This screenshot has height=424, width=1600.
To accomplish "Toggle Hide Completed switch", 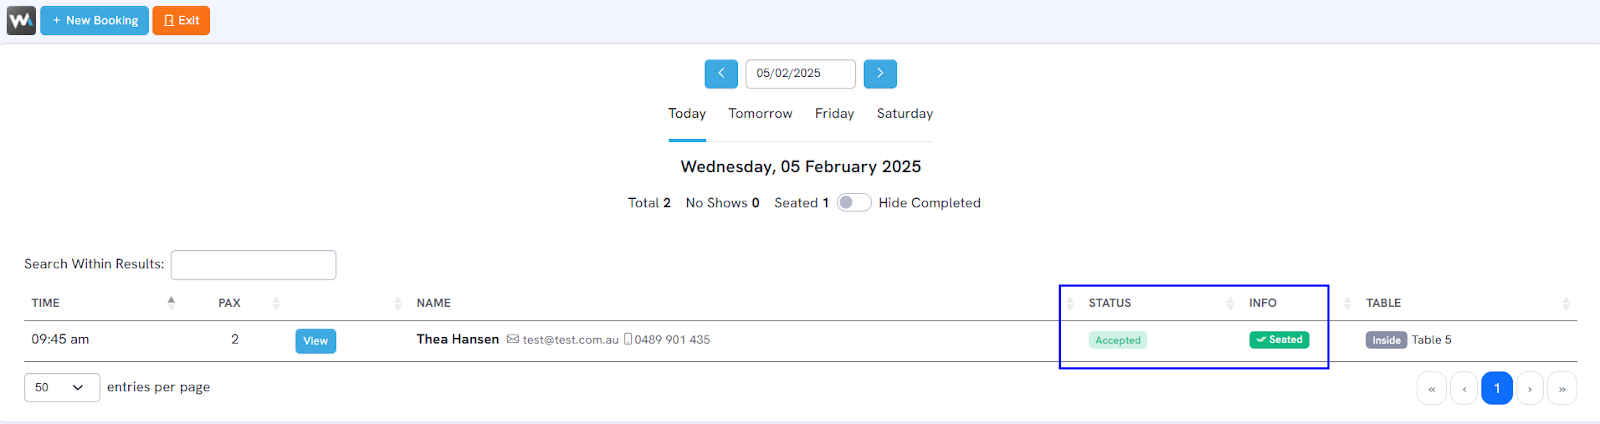I will (x=853, y=203).
